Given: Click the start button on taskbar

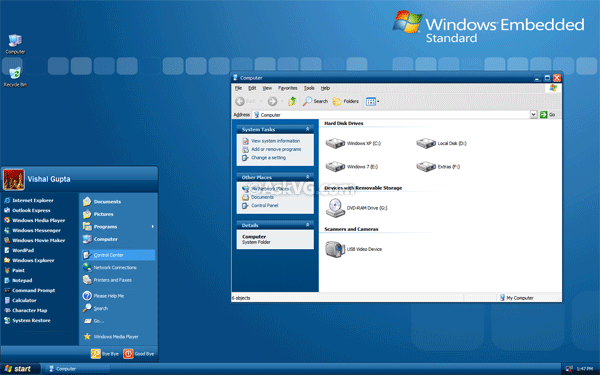Looking at the screenshot, I should 20,369.
